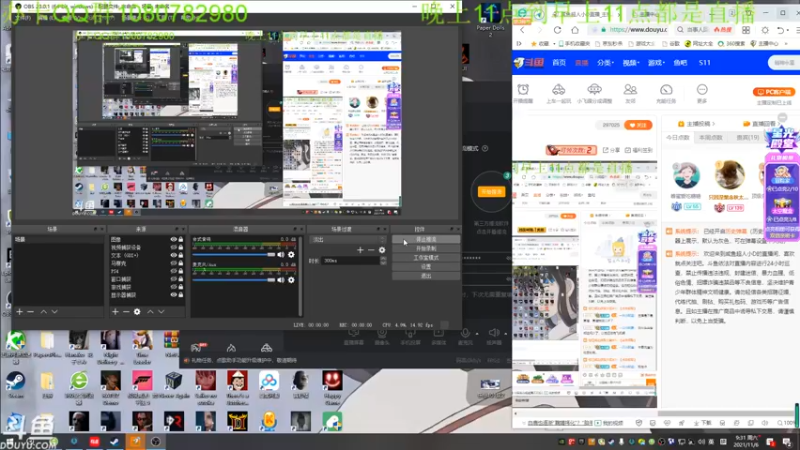Image resolution: width=800 pixels, height=450 pixels.
Task: Toggle visibility of 显示器捕获 source
Action: (x=173, y=295)
